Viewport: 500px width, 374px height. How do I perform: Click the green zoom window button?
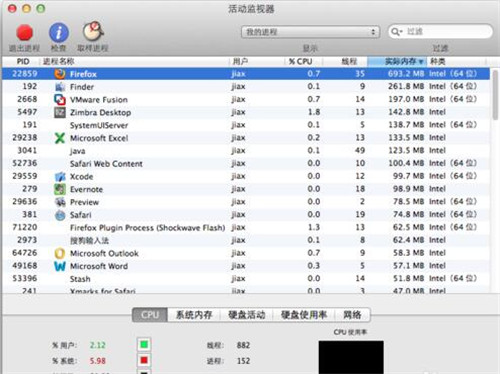click(x=41, y=8)
